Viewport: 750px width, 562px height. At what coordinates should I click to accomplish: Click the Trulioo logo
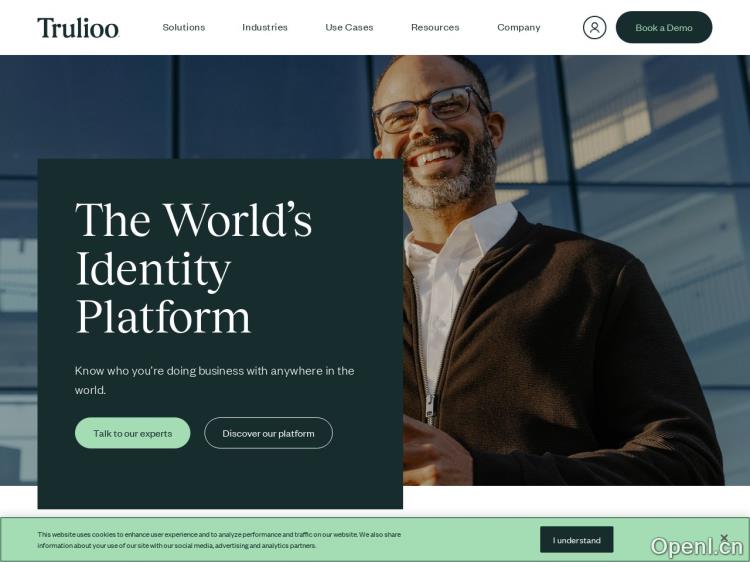click(78, 28)
